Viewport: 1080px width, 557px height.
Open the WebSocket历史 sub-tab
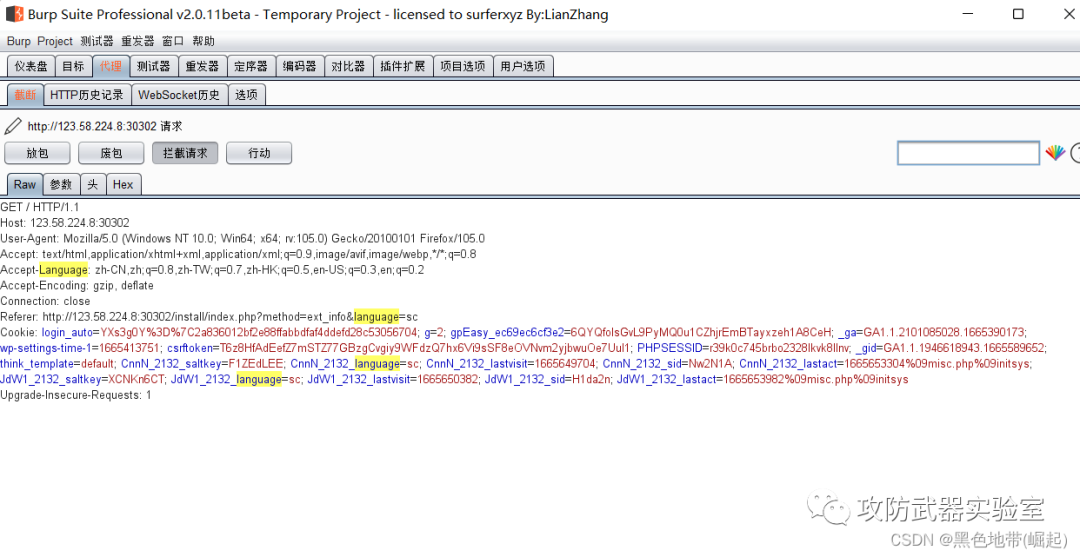tap(179, 95)
